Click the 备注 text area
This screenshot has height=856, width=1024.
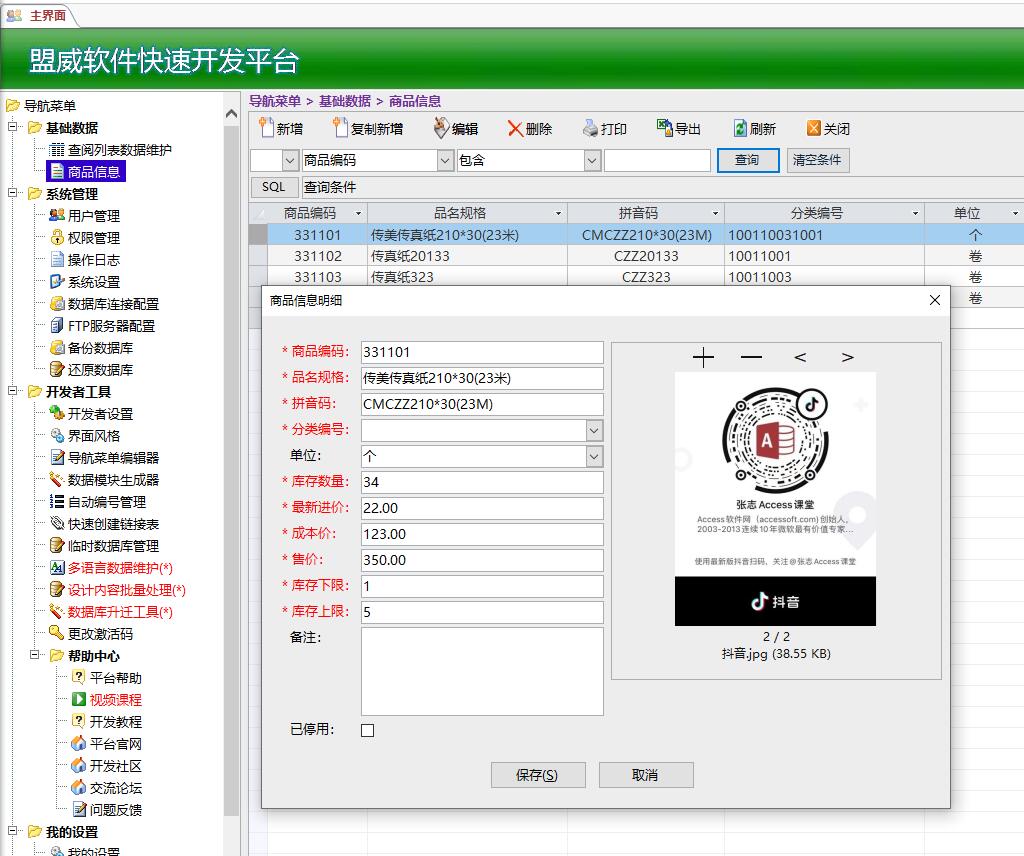coord(482,671)
